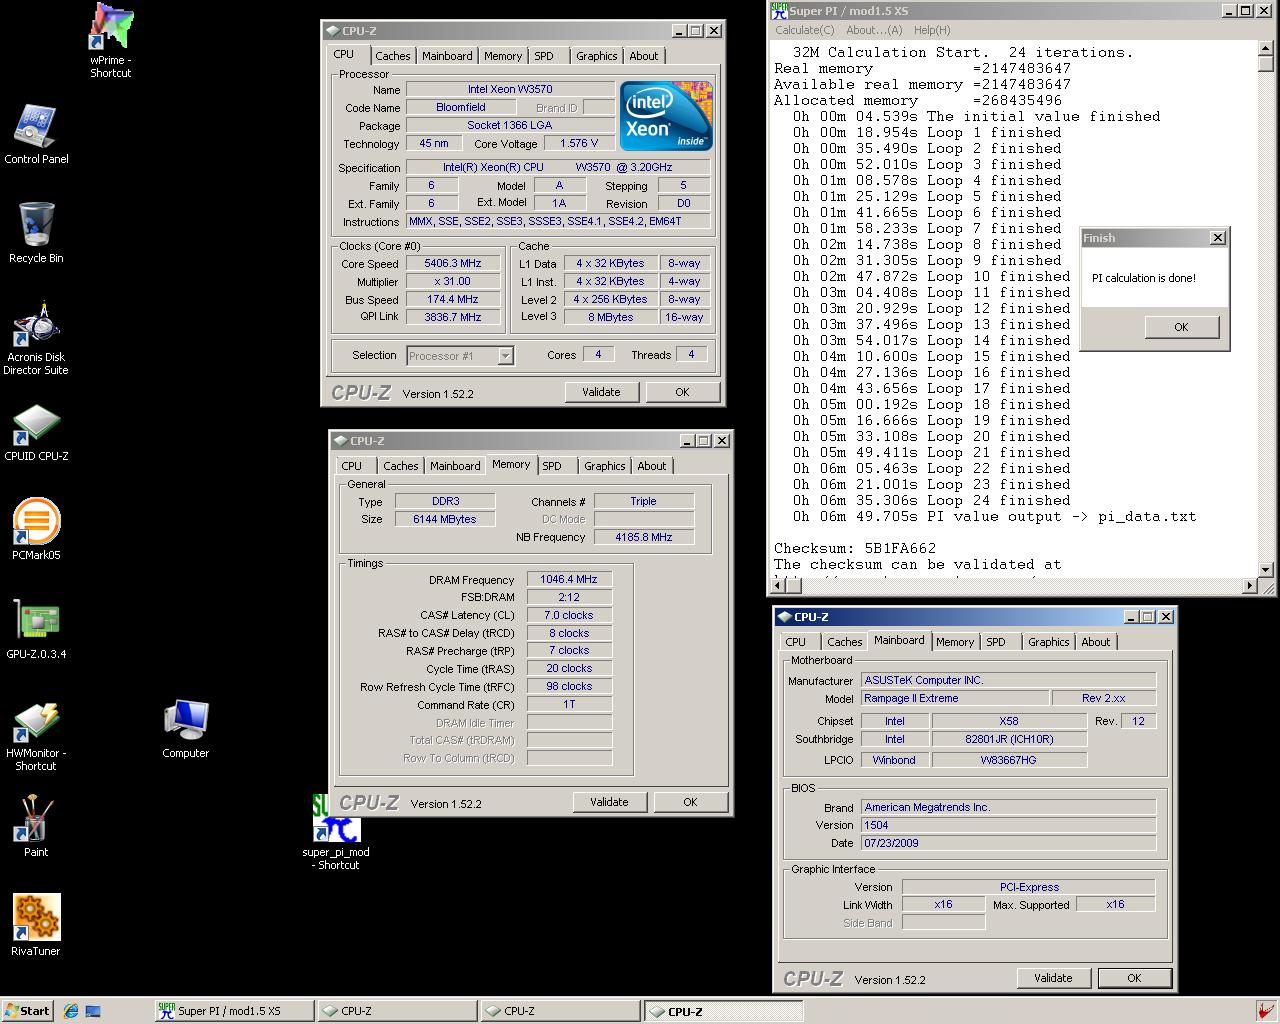Select the GPU-Z.0.3.4 desktop icon
This screenshot has width=1280, height=1024.
tap(36, 629)
